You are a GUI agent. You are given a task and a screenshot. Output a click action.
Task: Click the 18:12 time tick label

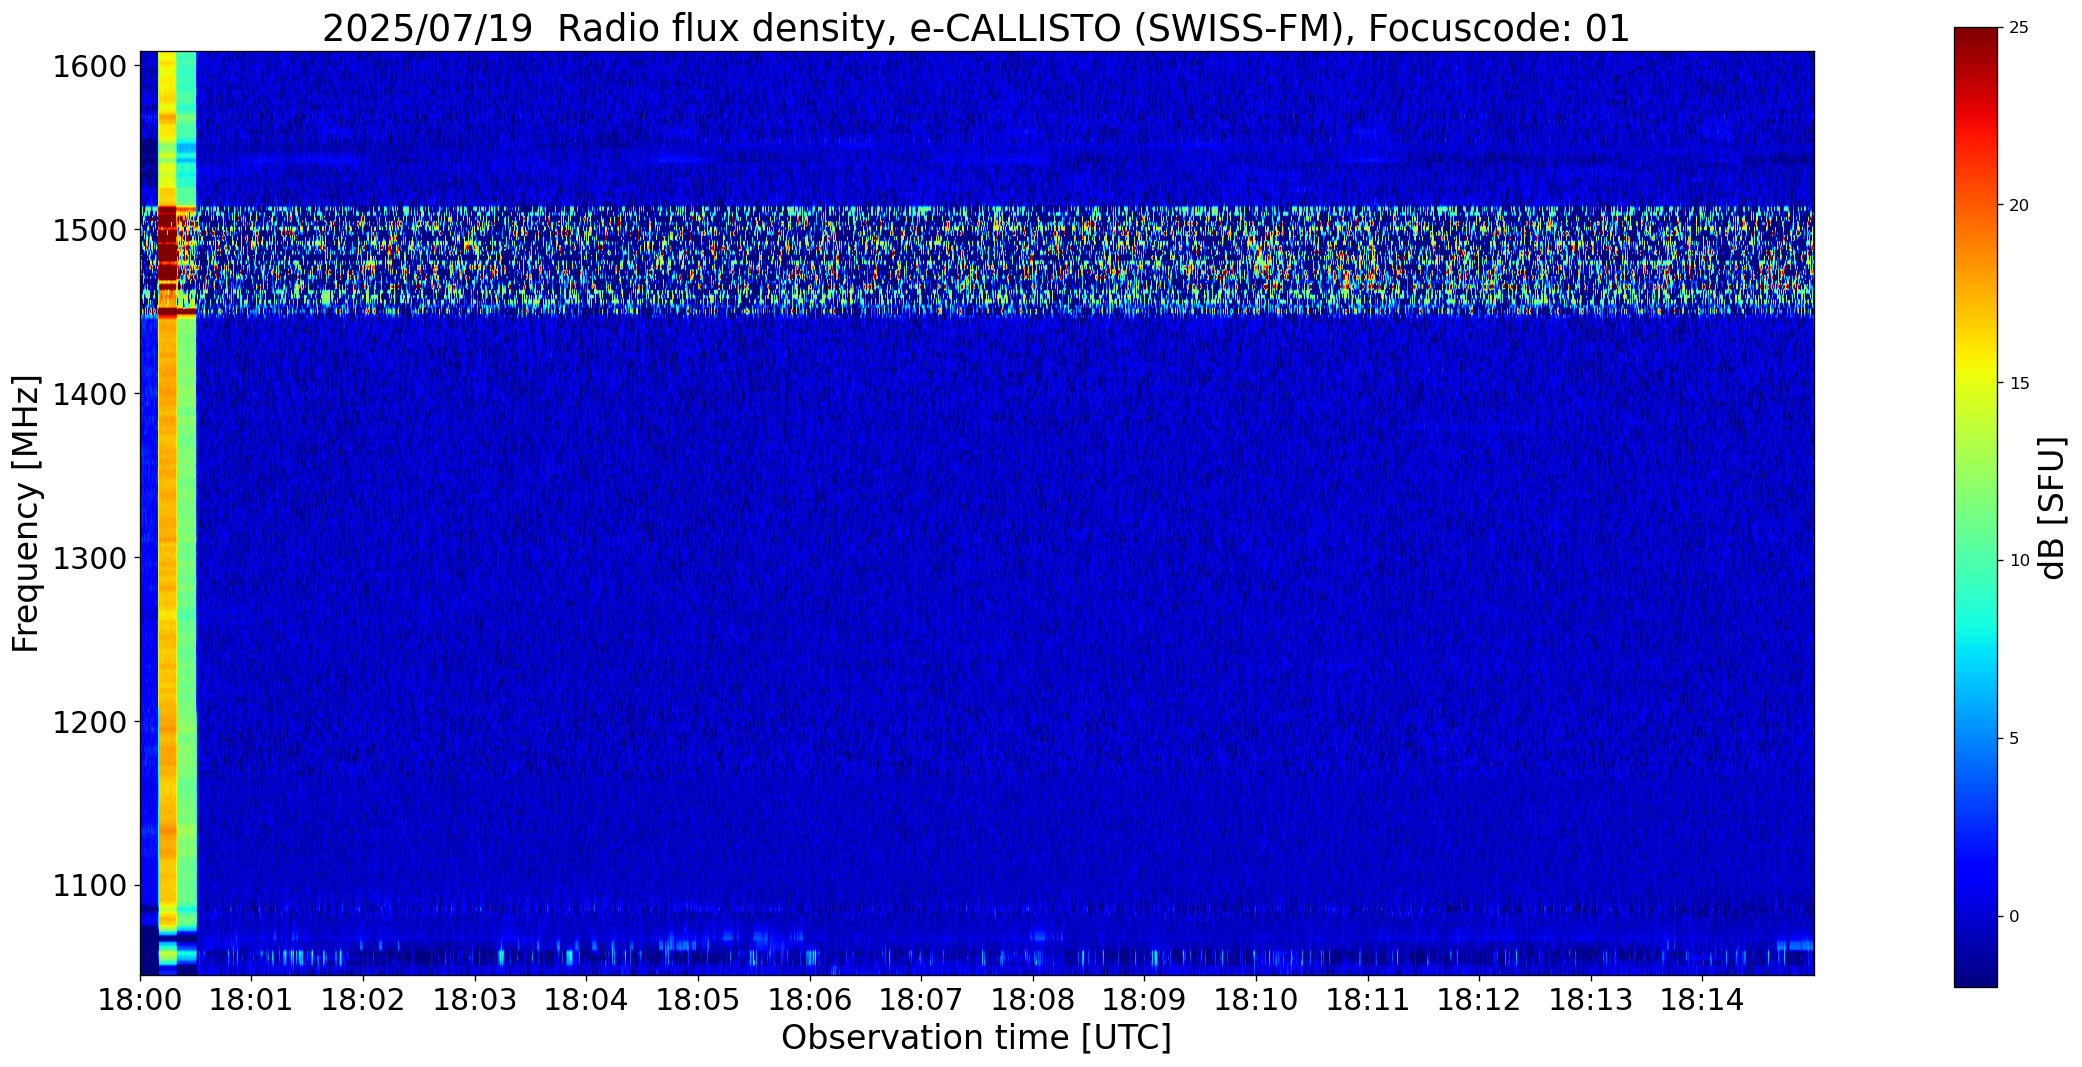click(1480, 1000)
